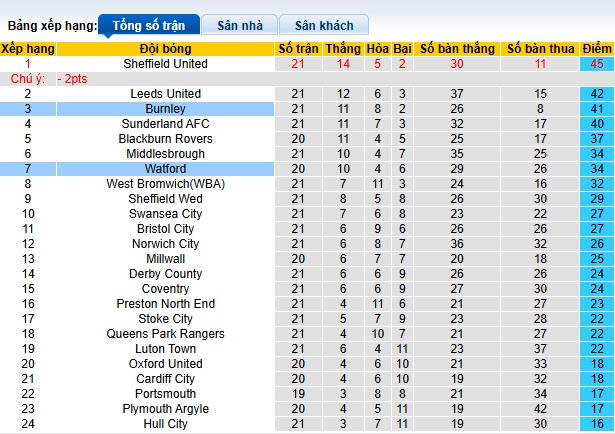Click the Số bàn thắng column header
This screenshot has height=434, width=615.
click(456, 48)
